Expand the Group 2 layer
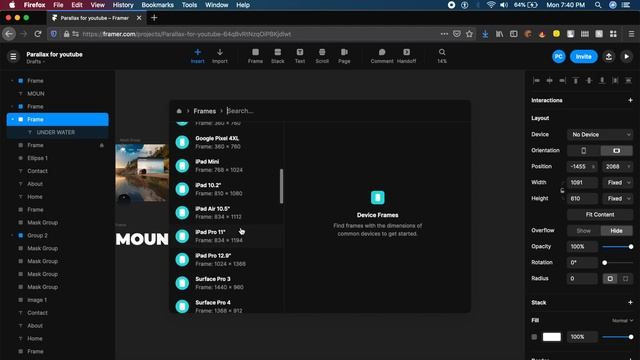Image resolution: width=640 pixels, height=360 pixels. click(12, 236)
